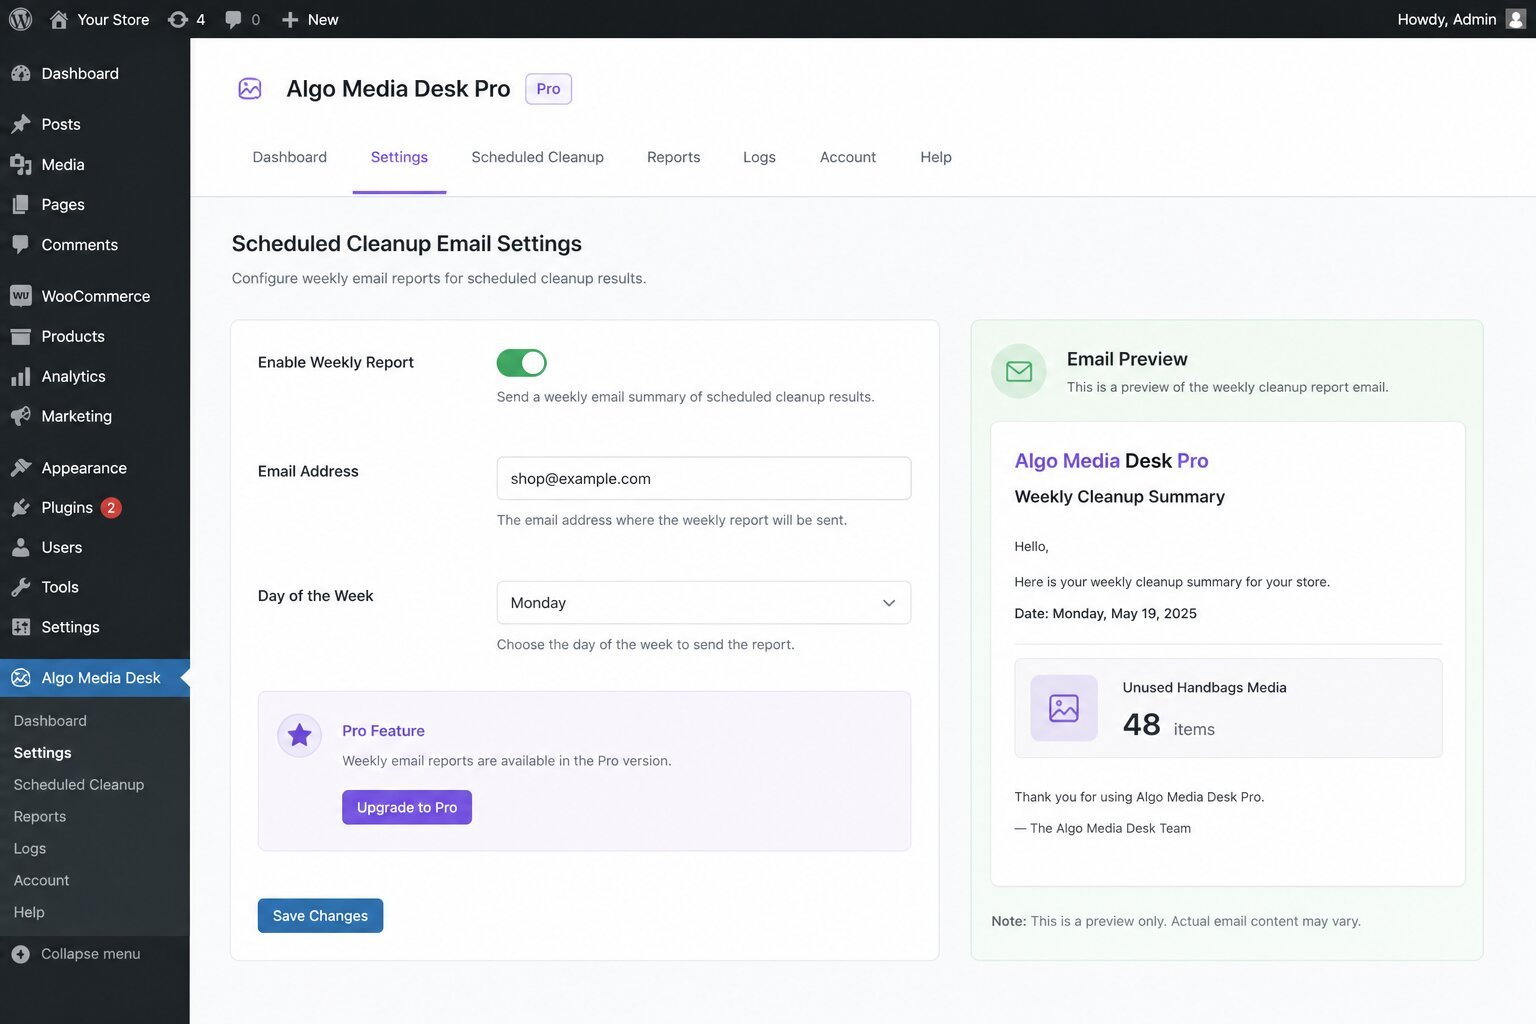The width and height of the screenshot is (1536, 1024).
Task: Click the Pages icon in sidebar
Action: point(21,204)
